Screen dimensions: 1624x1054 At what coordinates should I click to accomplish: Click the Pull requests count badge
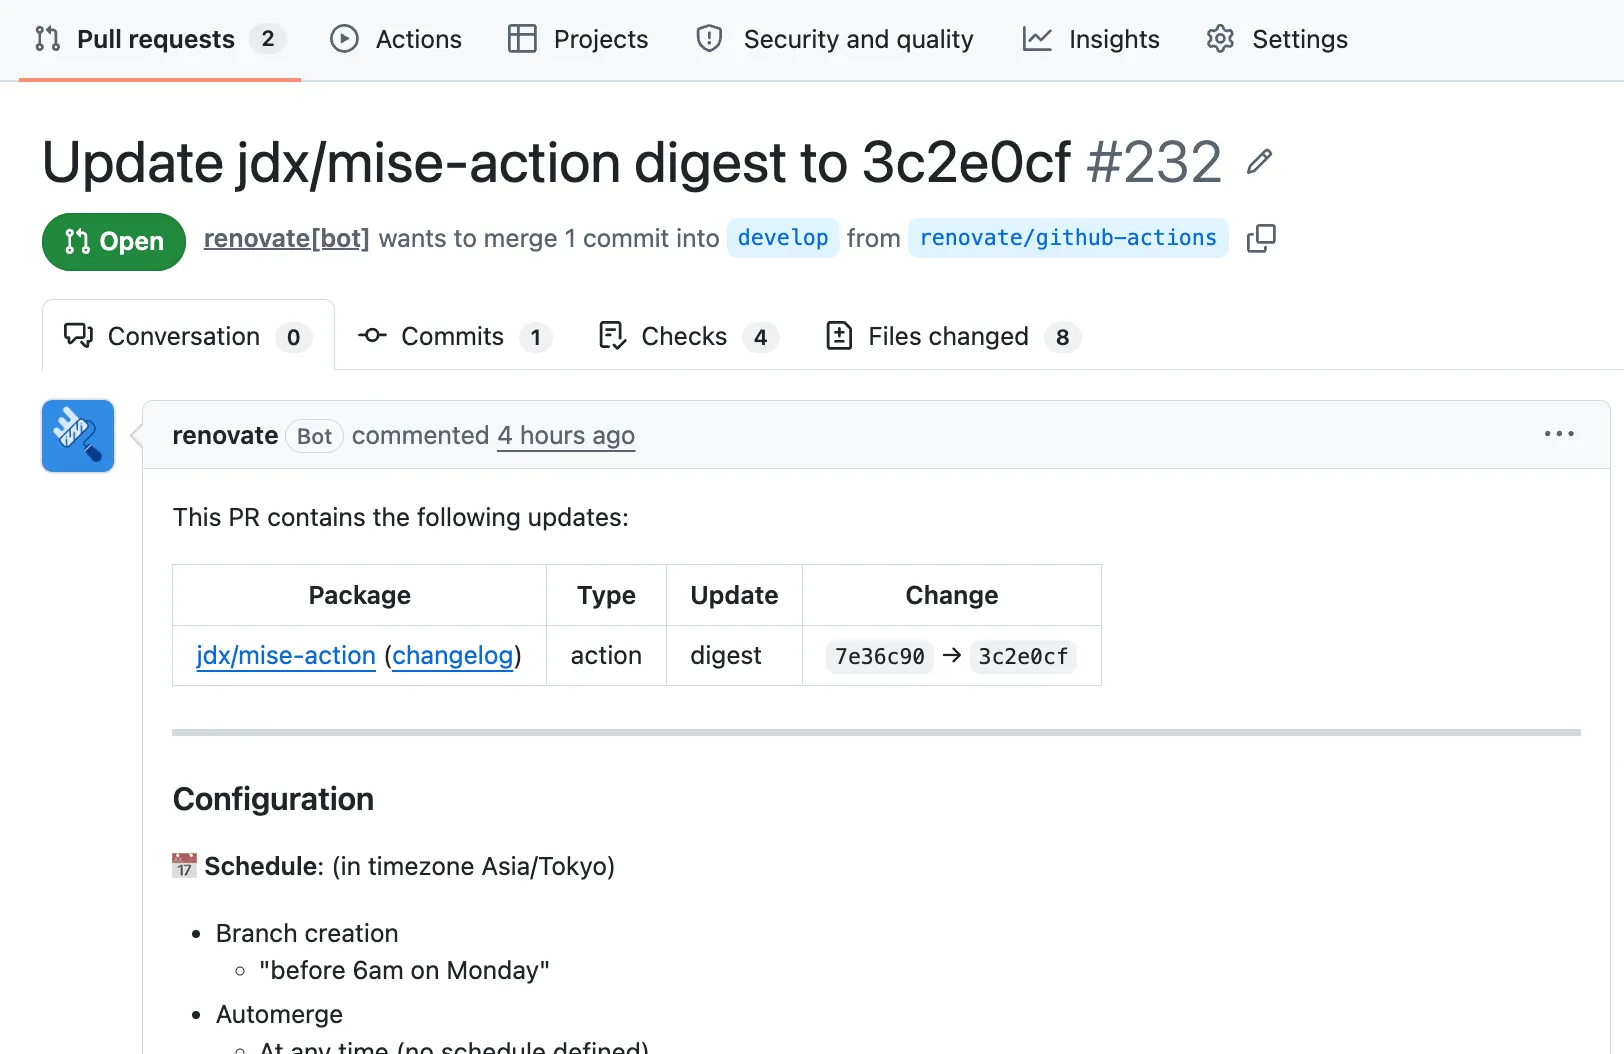267,39
